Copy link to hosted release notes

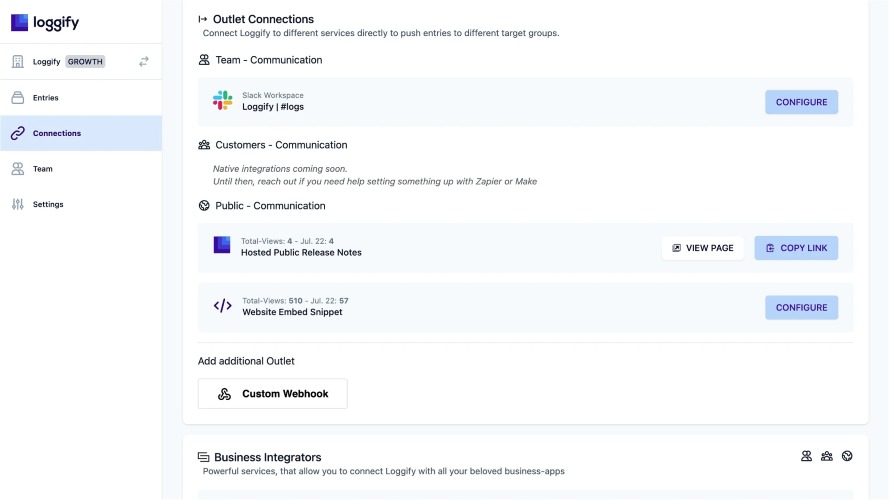tap(795, 248)
